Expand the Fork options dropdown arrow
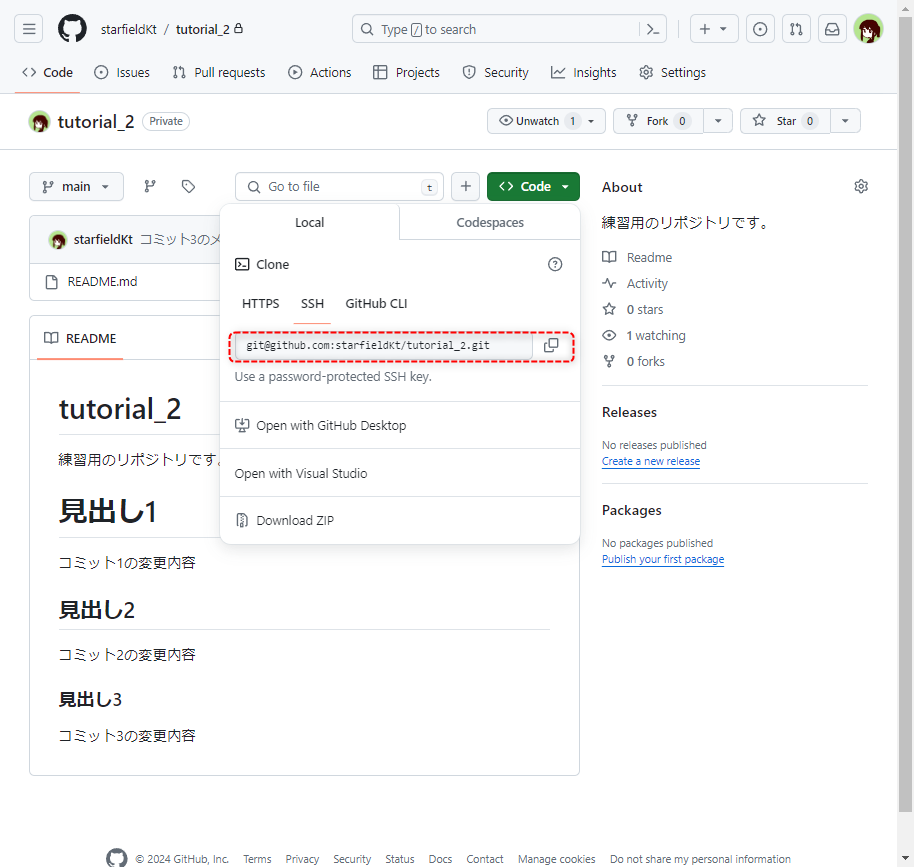The image size is (914, 867). (x=718, y=121)
